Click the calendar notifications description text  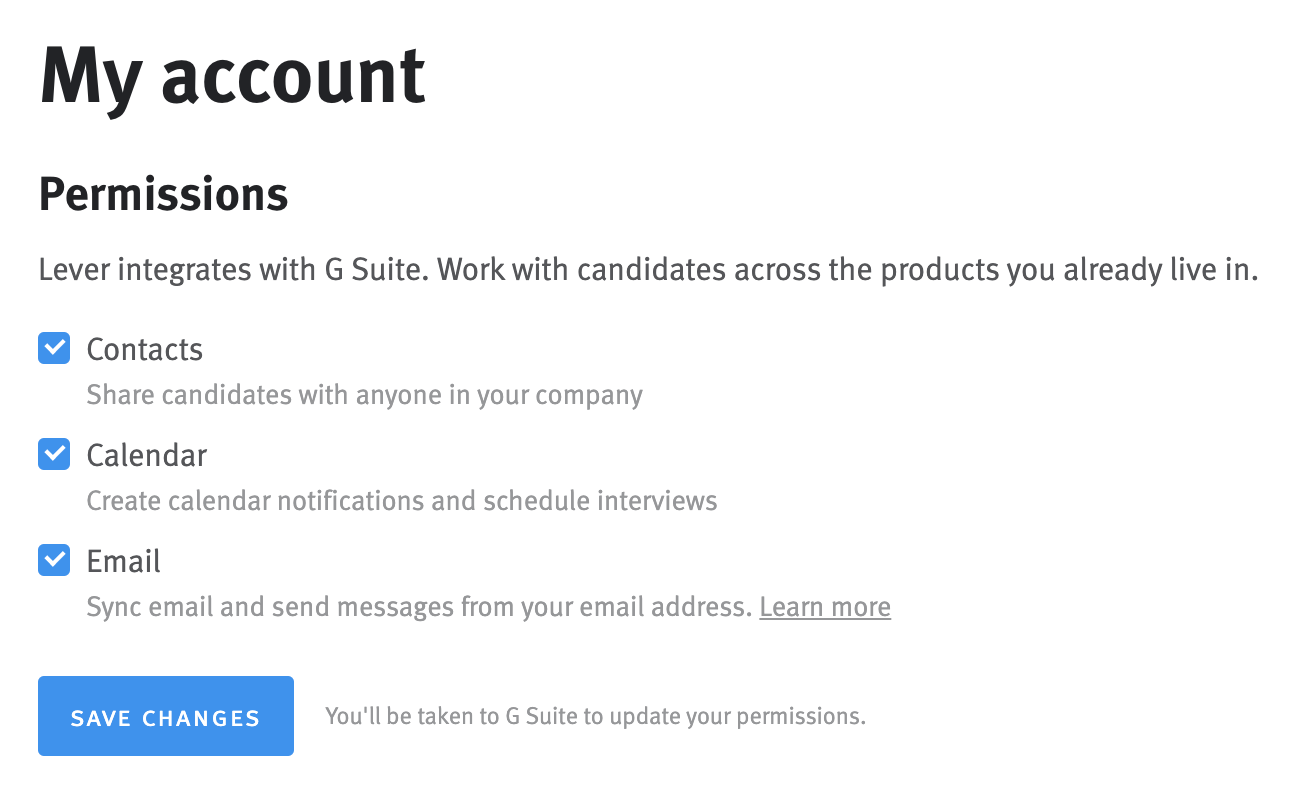pos(401,500)
